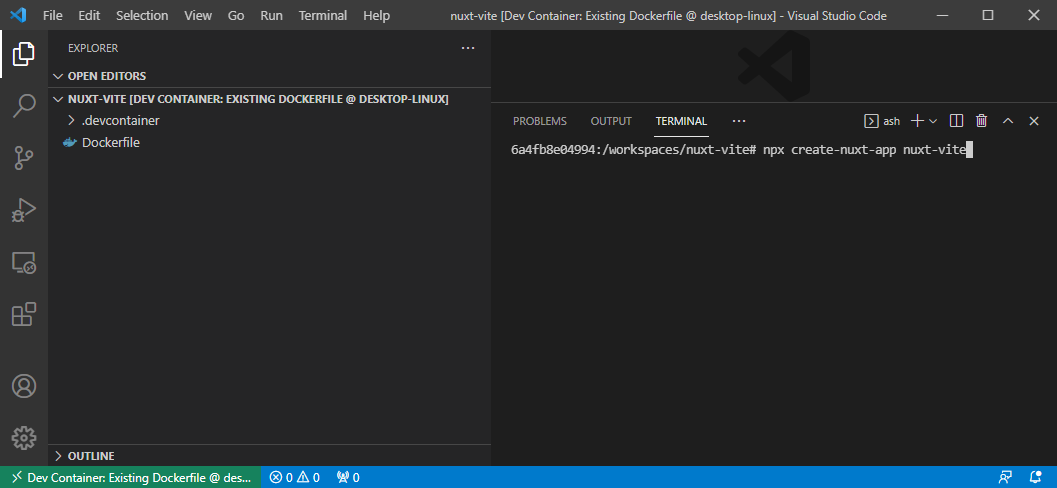This screenshot has width=1057, height=488.
Task: Switch to the PROBLEMS tab
Action: pyautogui.click(x=540, y=121)
